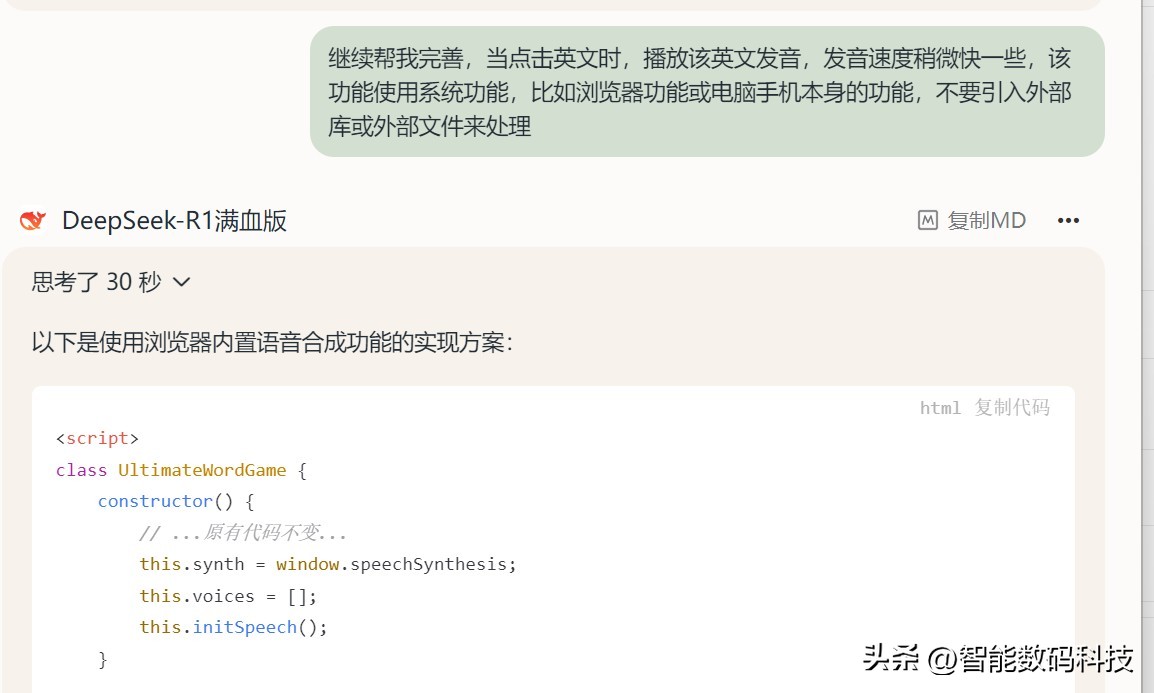Click the <script> tag at code top
Screen dimensions: 1154x693
point(97,438)
